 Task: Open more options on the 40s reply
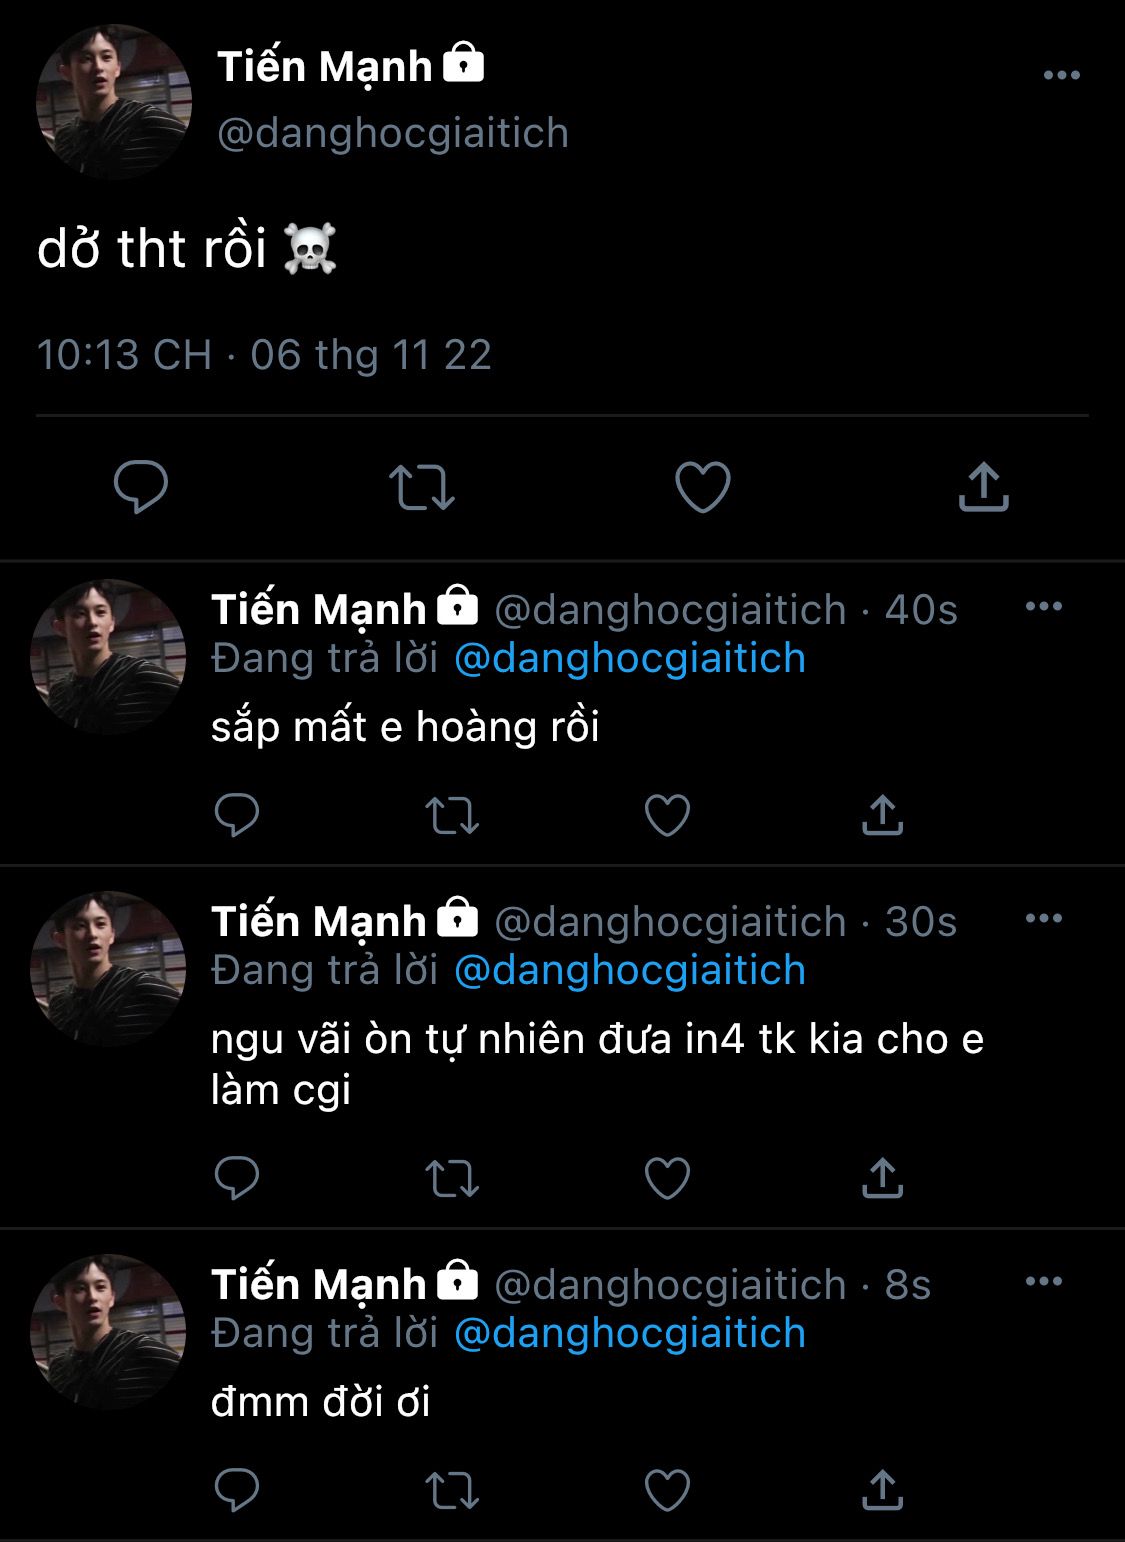(x=1044, y=606)
